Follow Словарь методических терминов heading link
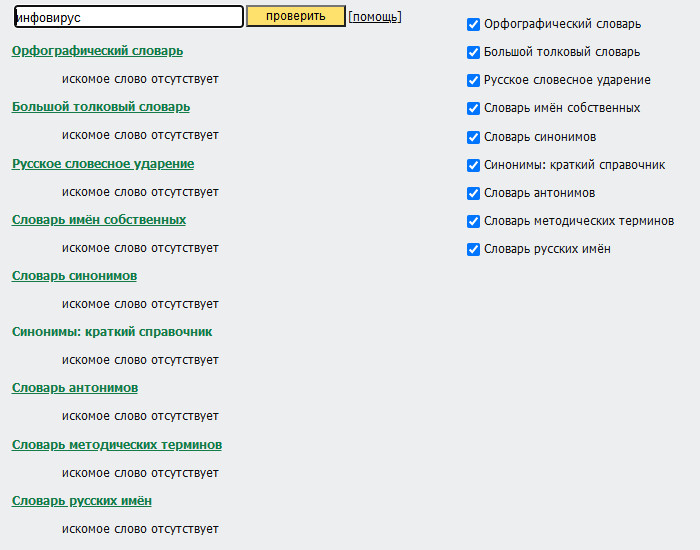Viewport: 700px width, 550px height. click(x=117, y=445)
